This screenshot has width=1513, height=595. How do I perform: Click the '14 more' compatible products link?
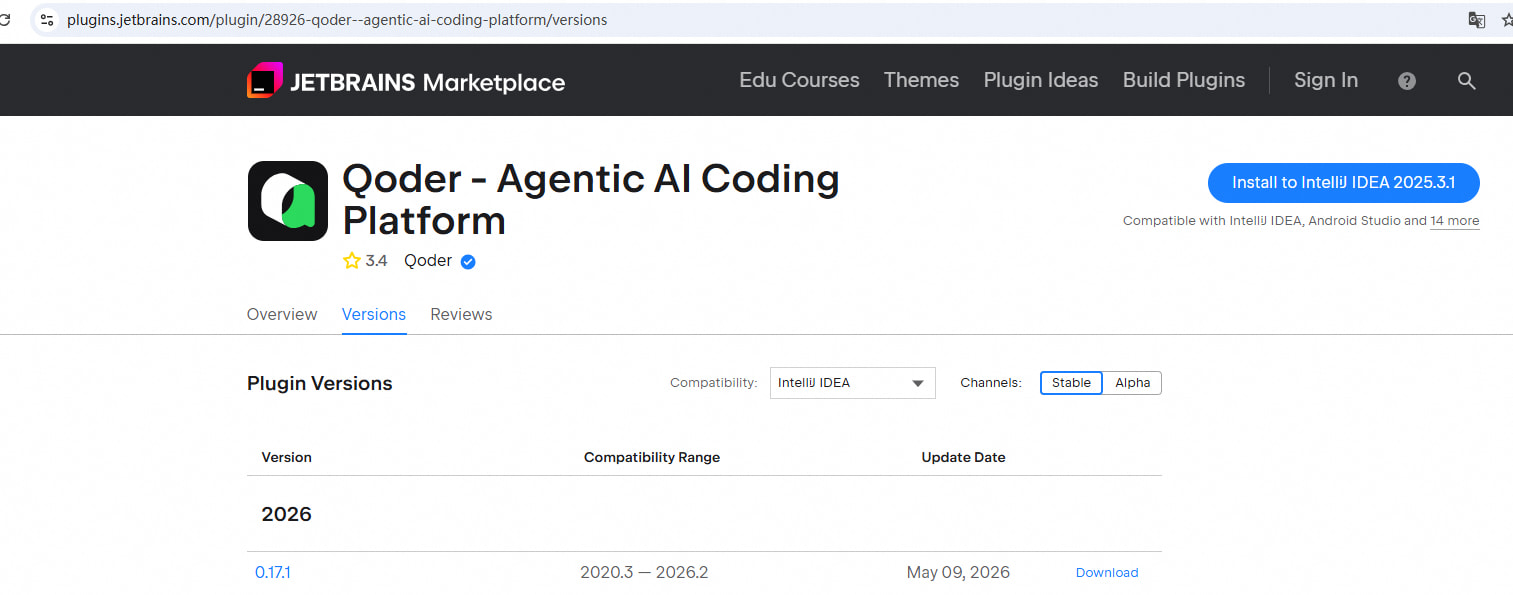pos(1454,221)
